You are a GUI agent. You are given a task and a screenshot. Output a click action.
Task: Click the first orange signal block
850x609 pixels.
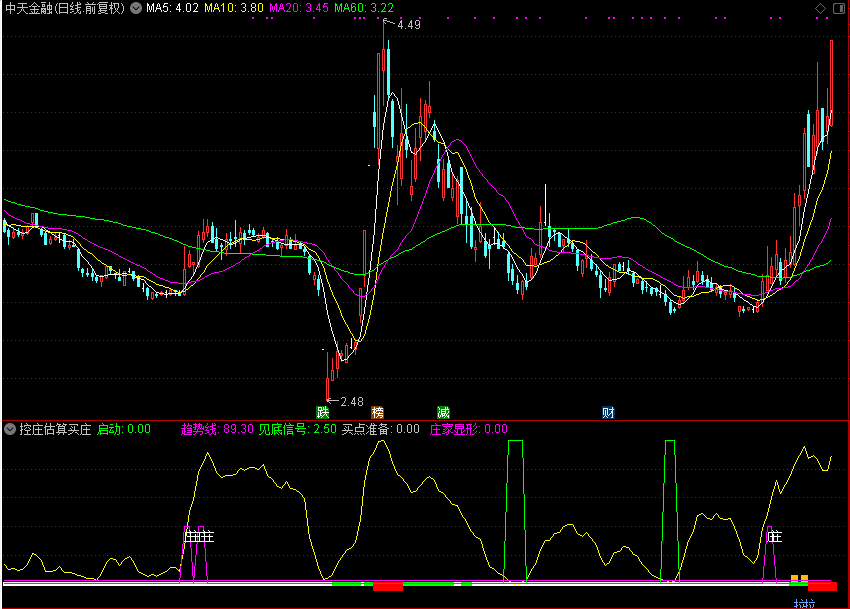795,578
